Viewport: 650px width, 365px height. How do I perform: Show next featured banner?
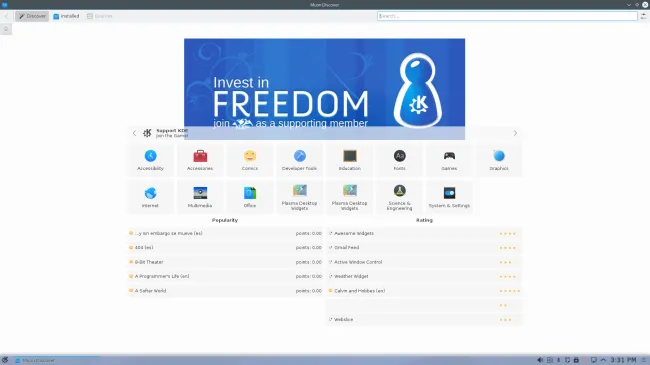pyautogui.click(x=515, y=133)
